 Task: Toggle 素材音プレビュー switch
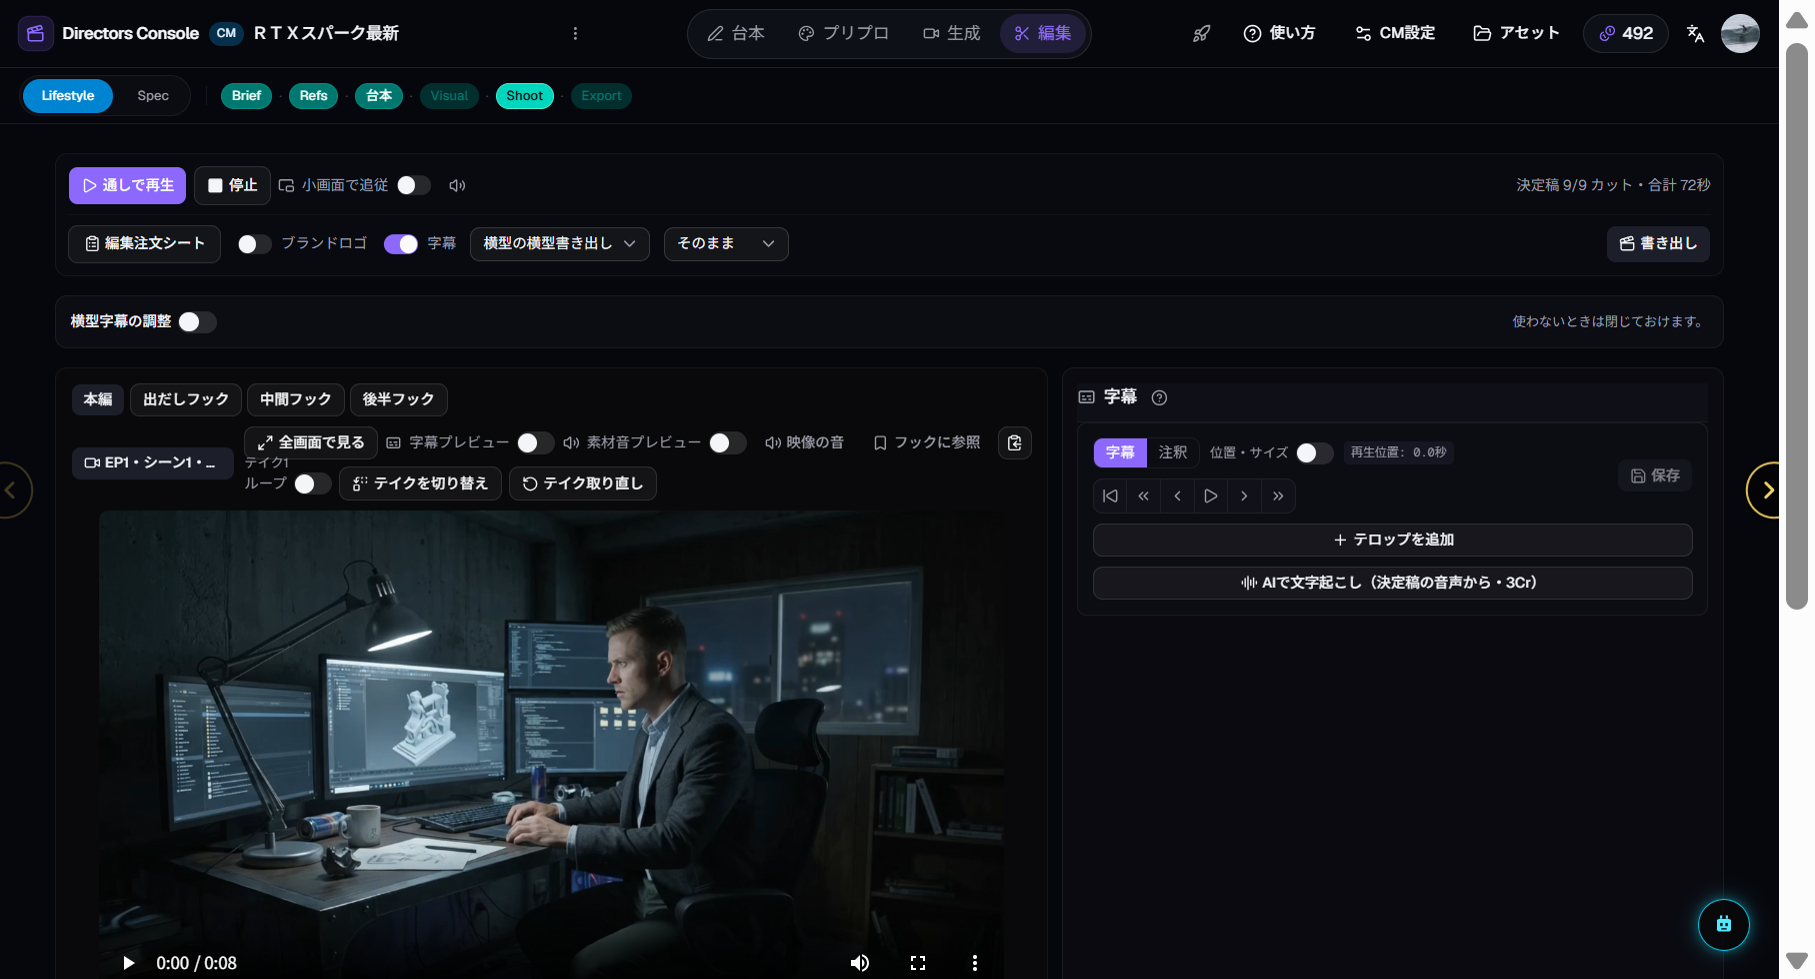click(727, 443)
